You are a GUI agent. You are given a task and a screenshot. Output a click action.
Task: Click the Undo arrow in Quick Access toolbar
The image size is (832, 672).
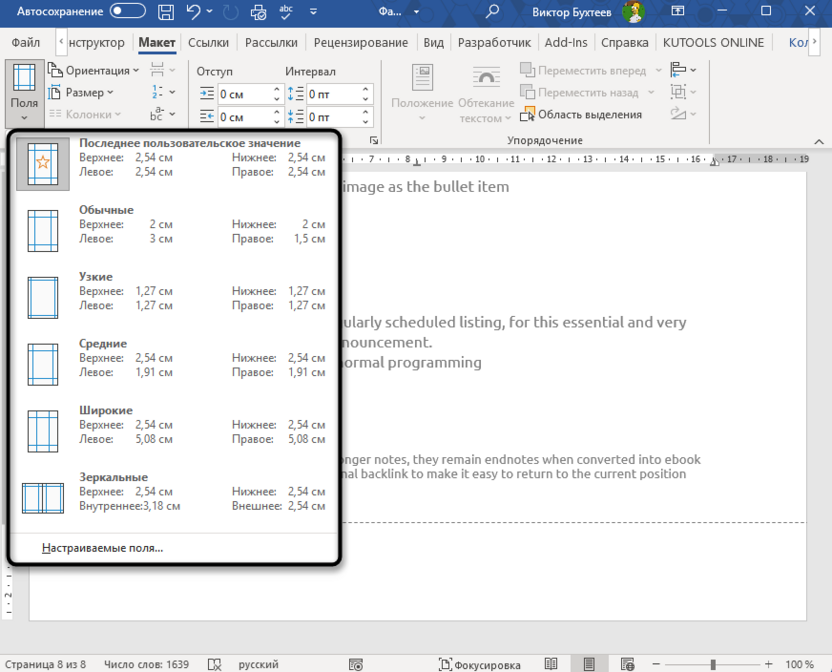pos(190,13)
